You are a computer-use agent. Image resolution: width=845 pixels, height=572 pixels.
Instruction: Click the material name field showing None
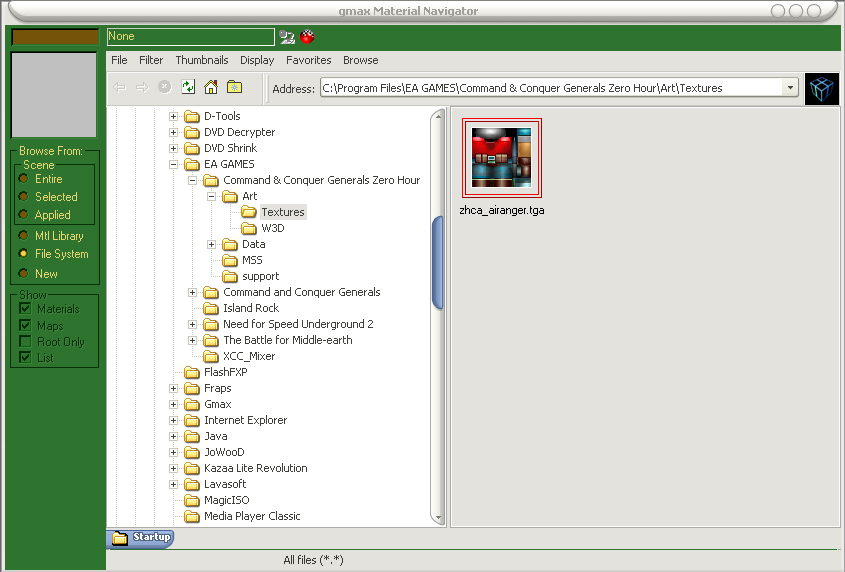tap(191, 37)
